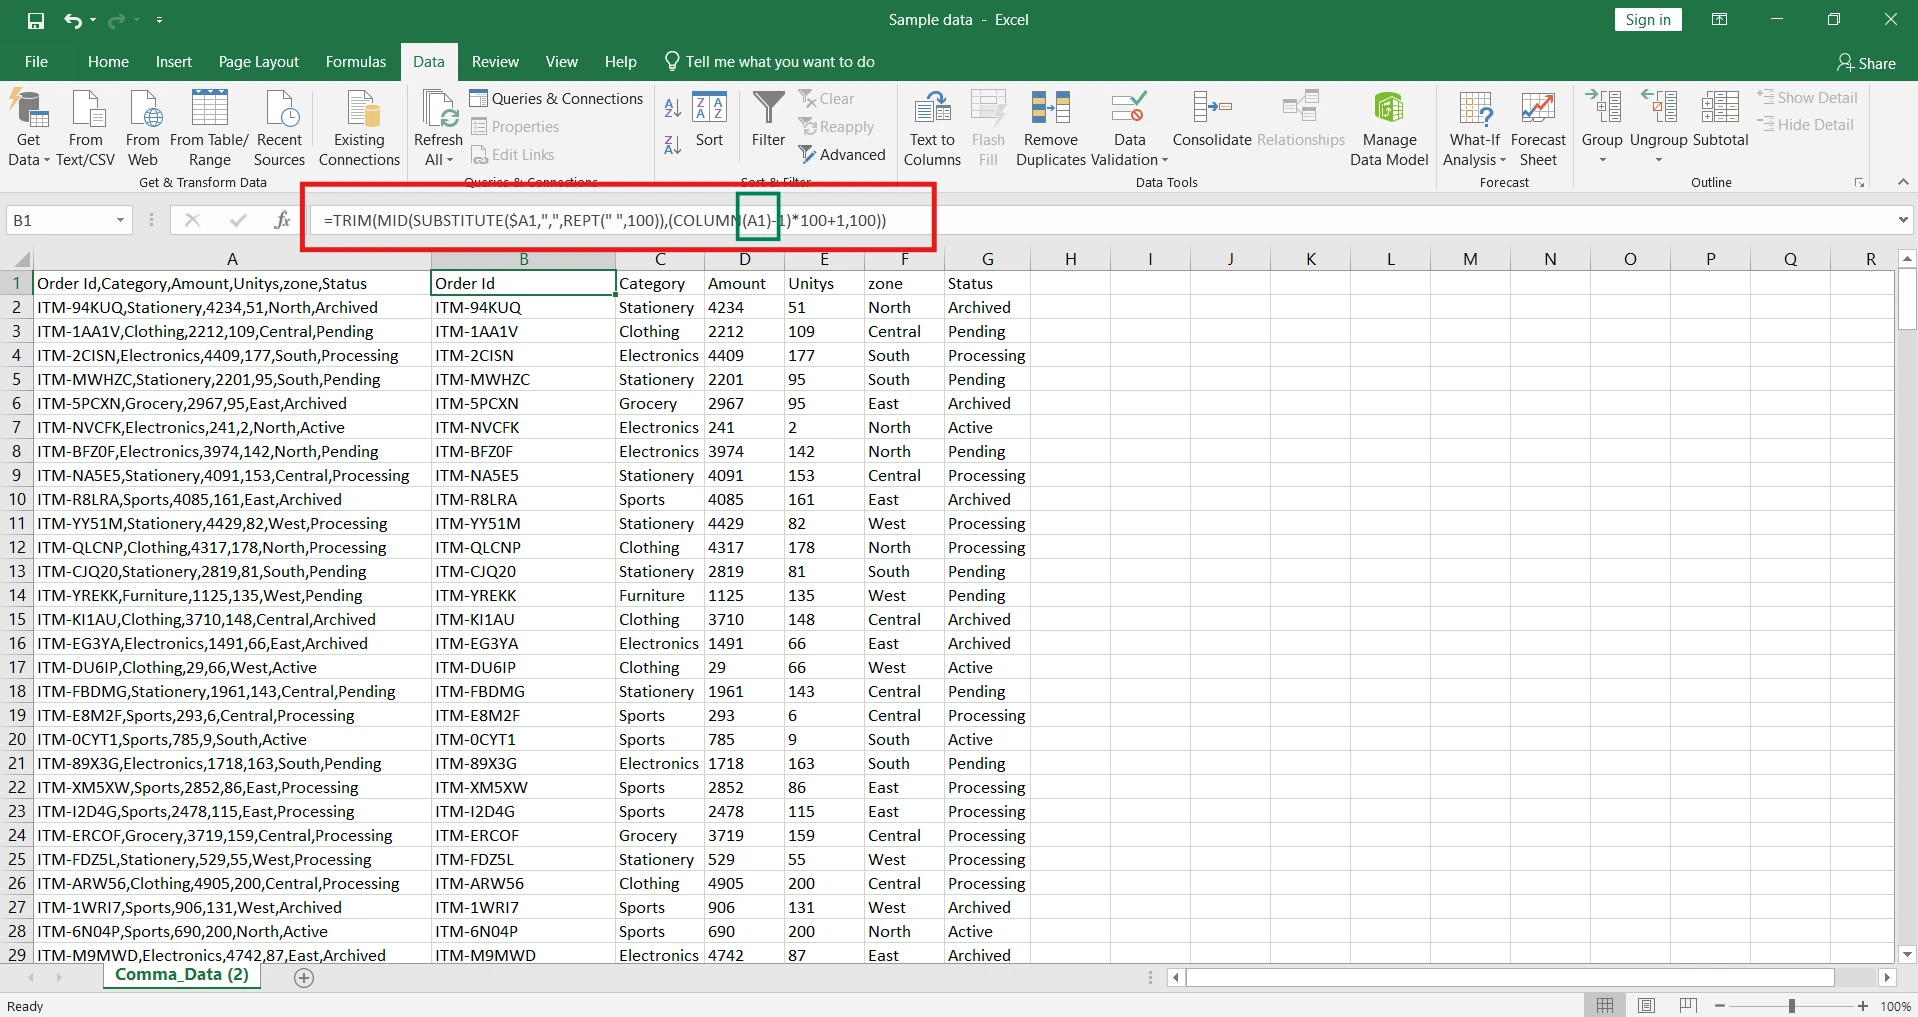Switch to Page Break Preview view

click(x=1689, y=1006)
